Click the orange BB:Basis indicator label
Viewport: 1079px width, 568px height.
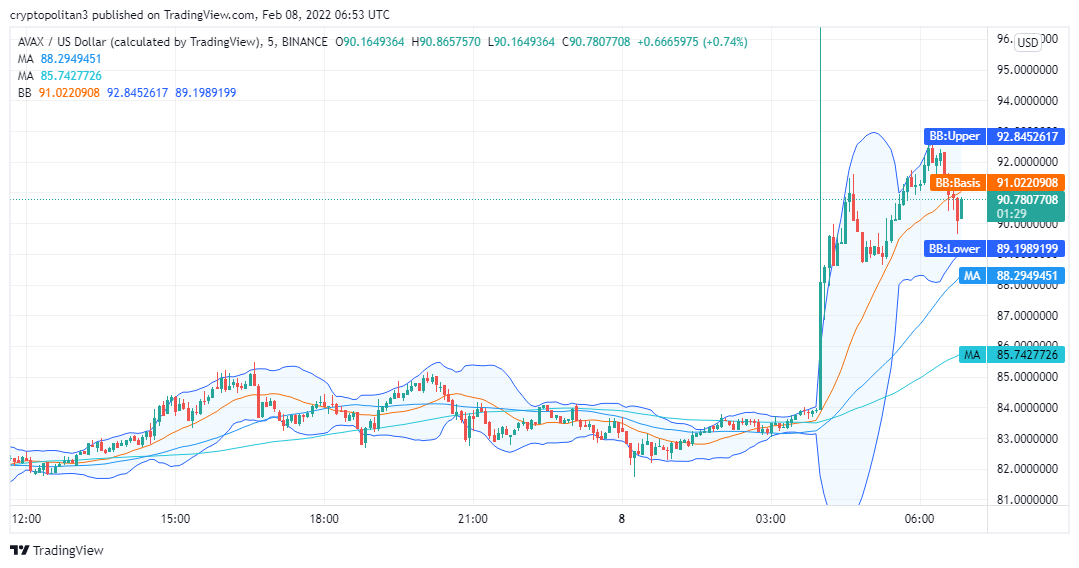coord(958,183)
